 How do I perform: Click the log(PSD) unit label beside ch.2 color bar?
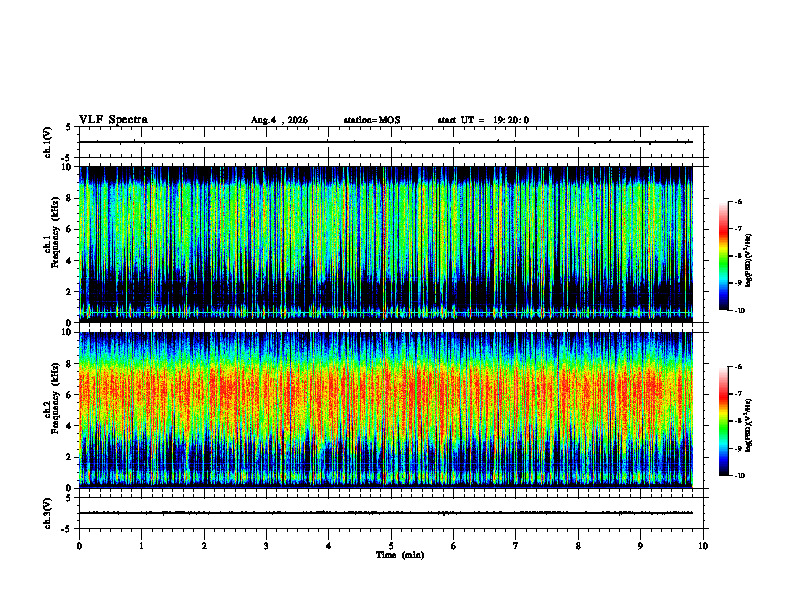click(749, 426)
